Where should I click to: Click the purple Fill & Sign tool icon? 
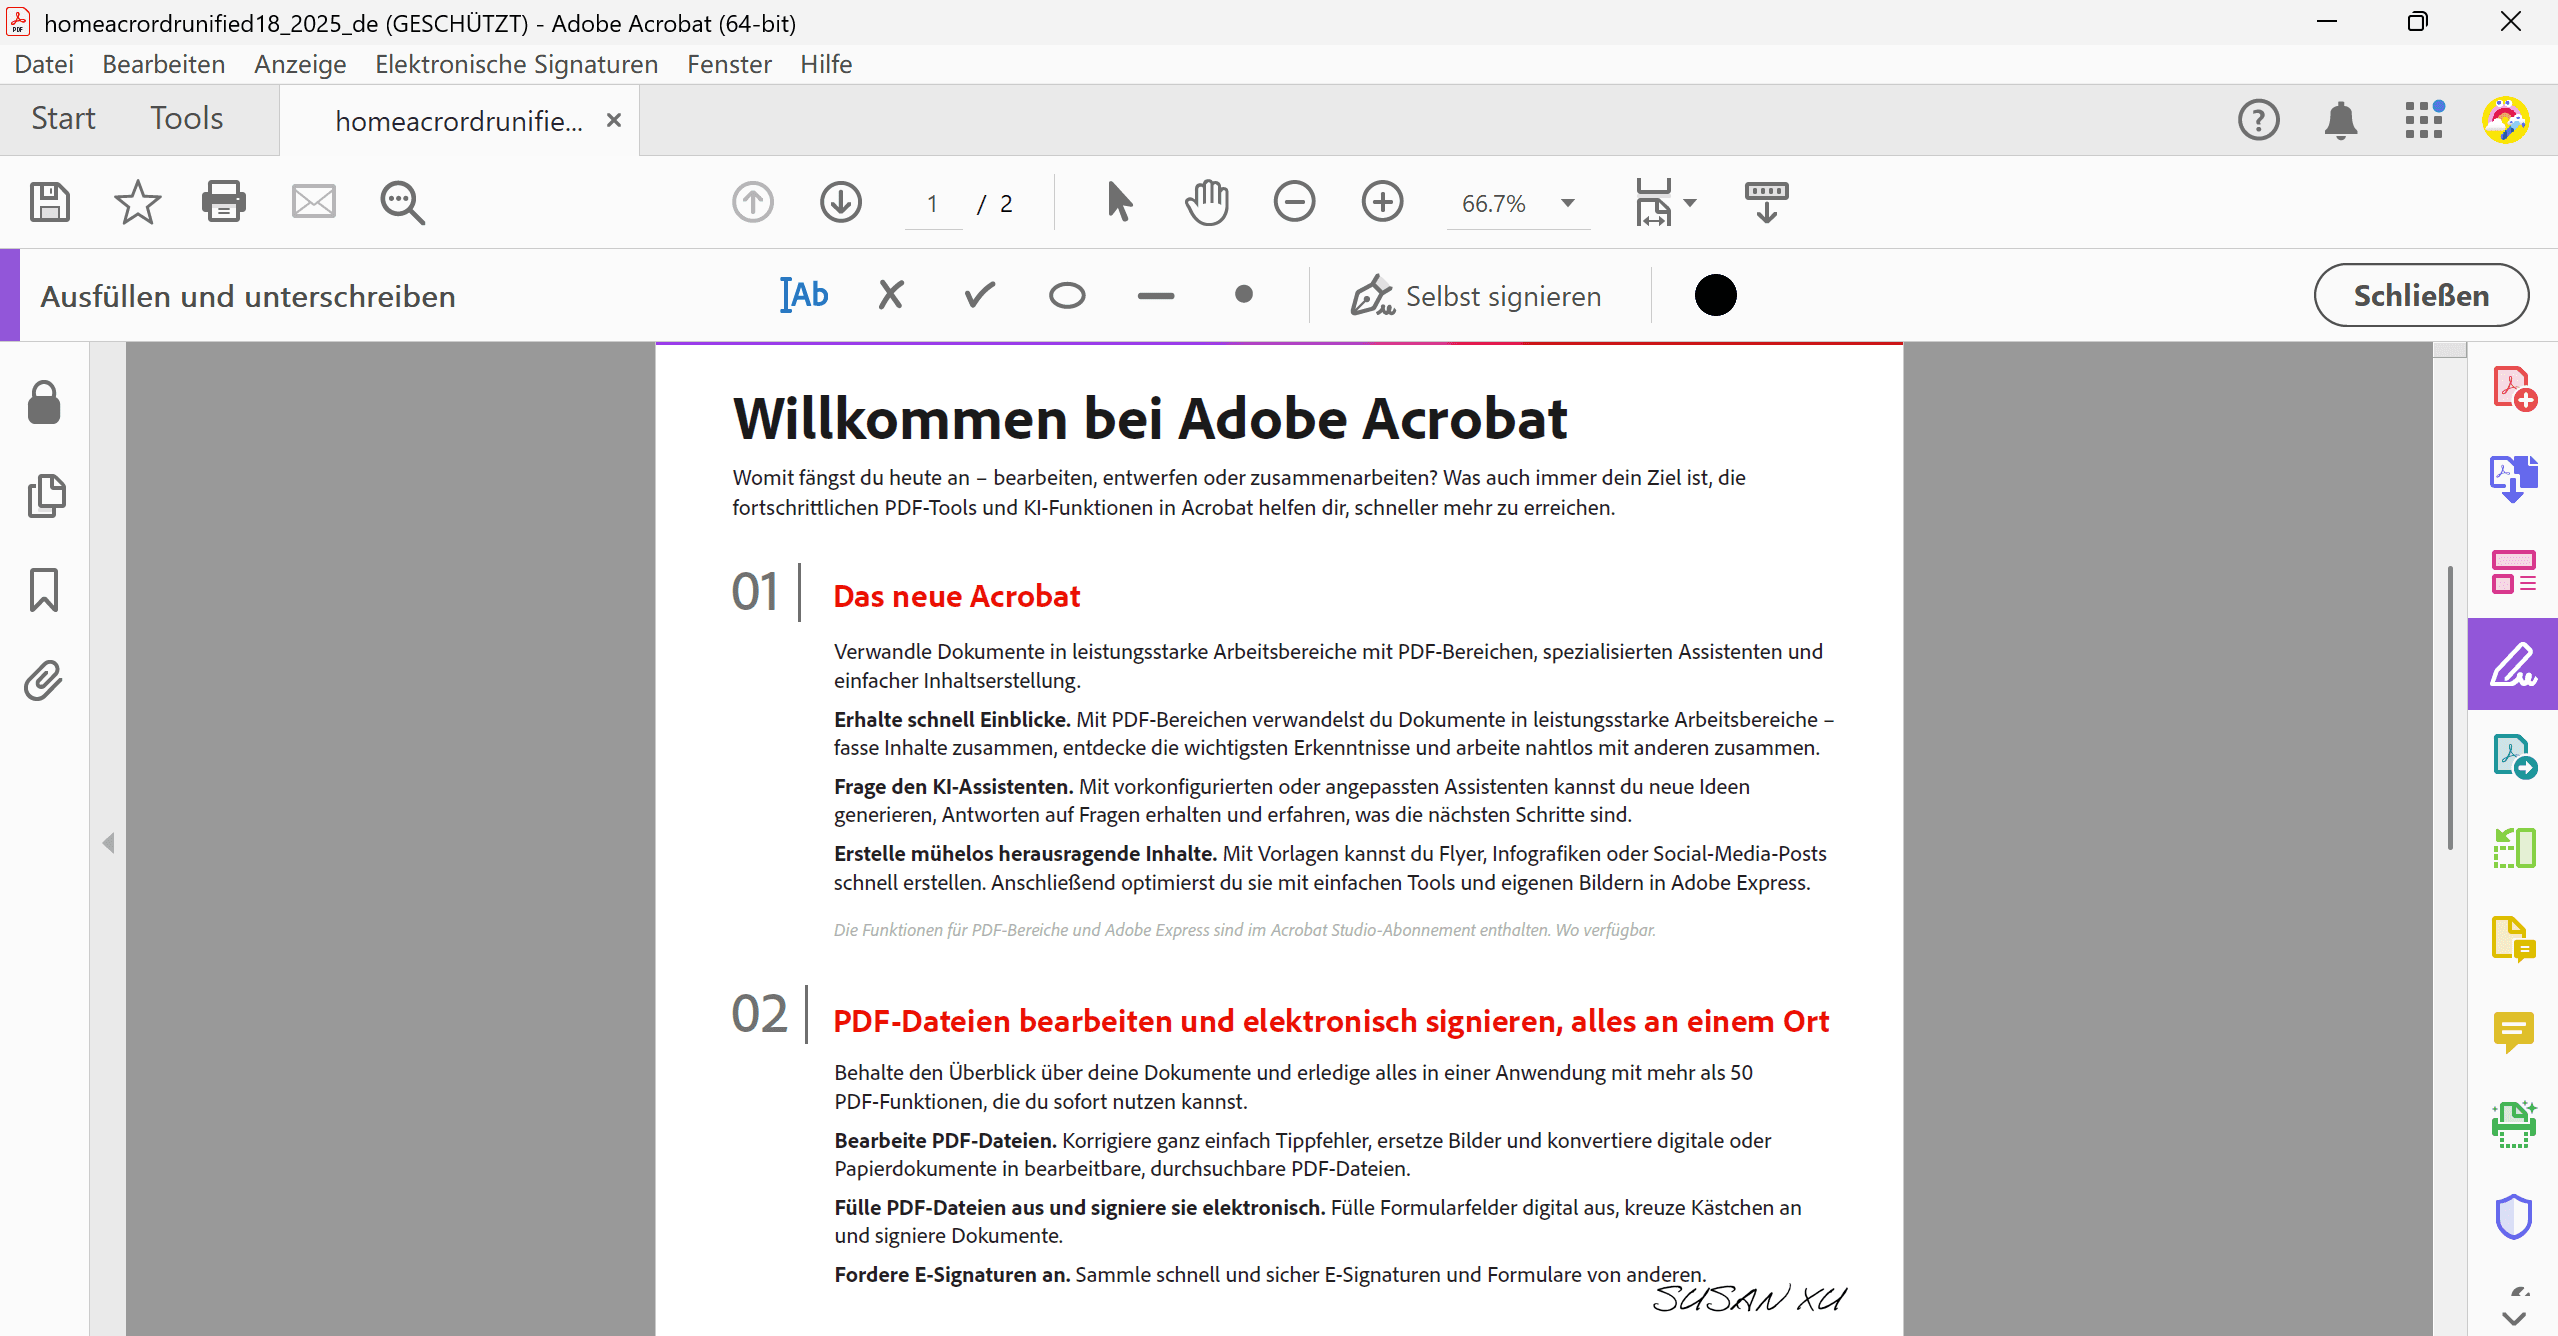coord(2513,664)
